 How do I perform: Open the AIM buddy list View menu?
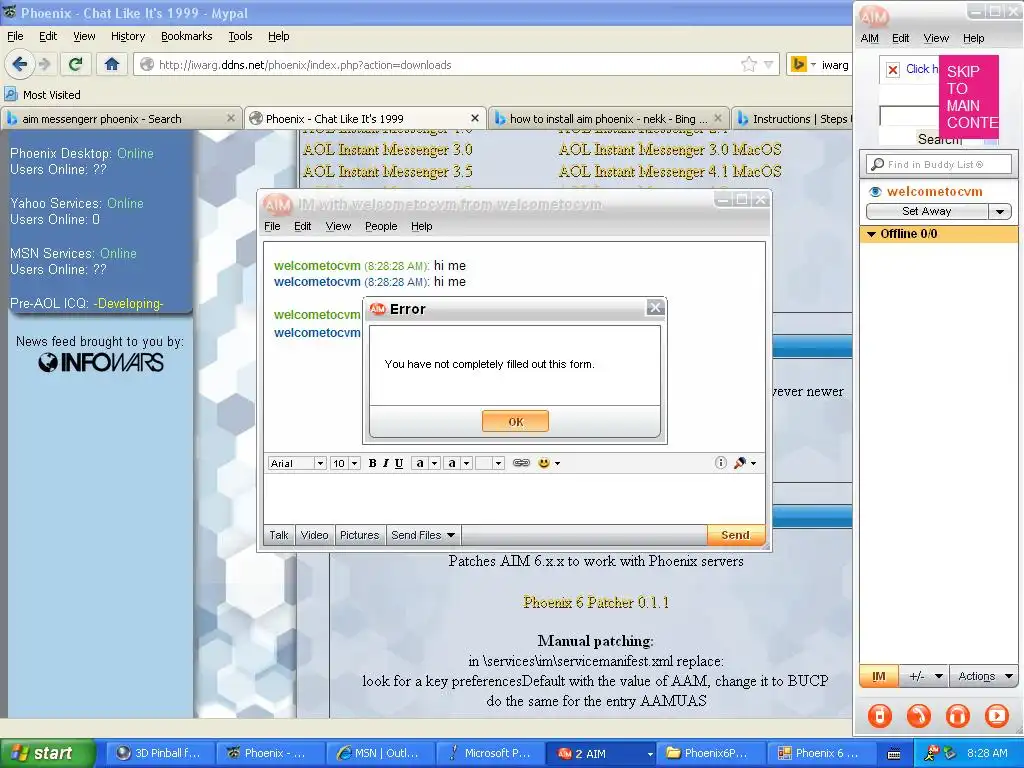tap(936, 38)
